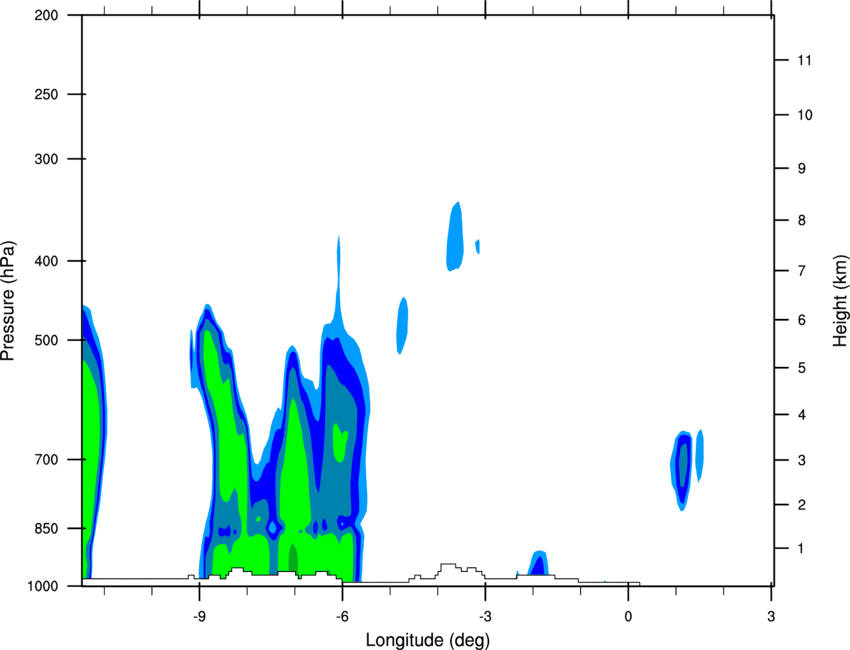Select the 700 pressure tick label
Image resolution: width=850 pixels, height=650 pixels.
(x=46, y=460)
